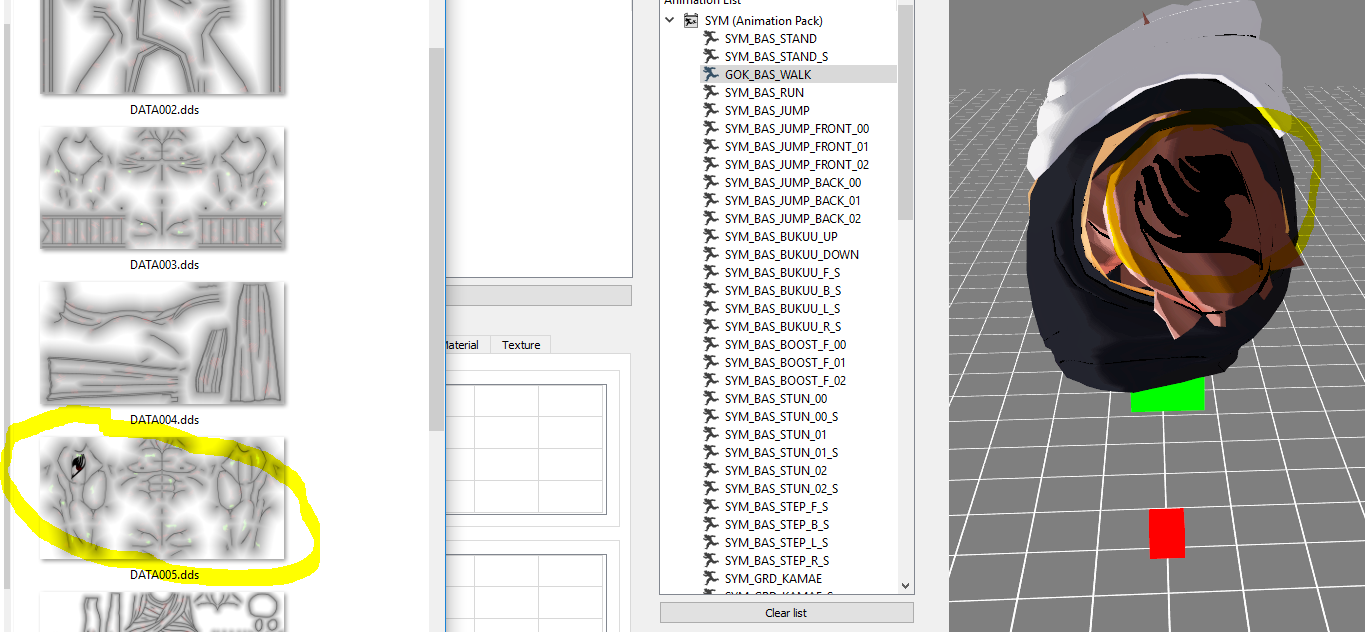Click animation icon beside SYM_BAS_RUN
This screenshot has height=632, width=1365.
712,92
